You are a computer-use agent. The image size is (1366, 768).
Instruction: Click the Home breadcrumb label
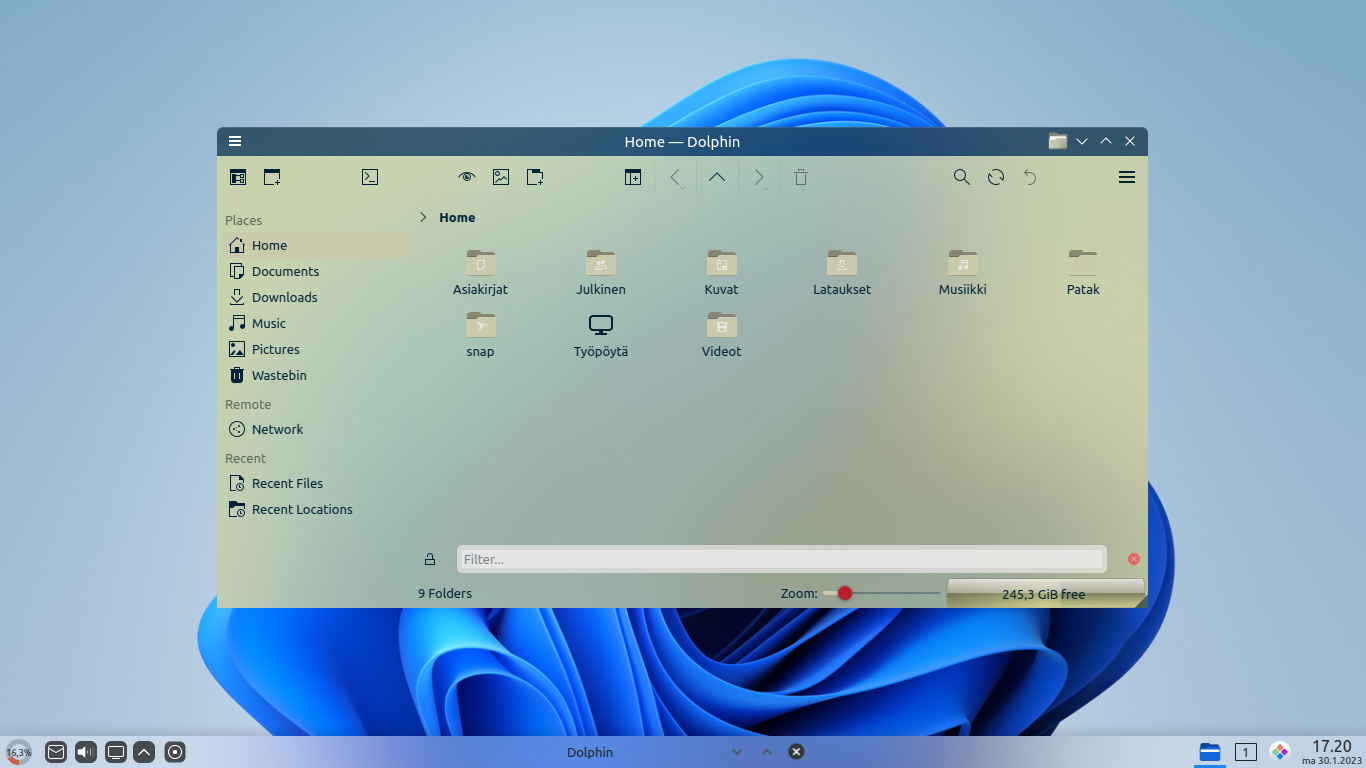pos(457,217)
